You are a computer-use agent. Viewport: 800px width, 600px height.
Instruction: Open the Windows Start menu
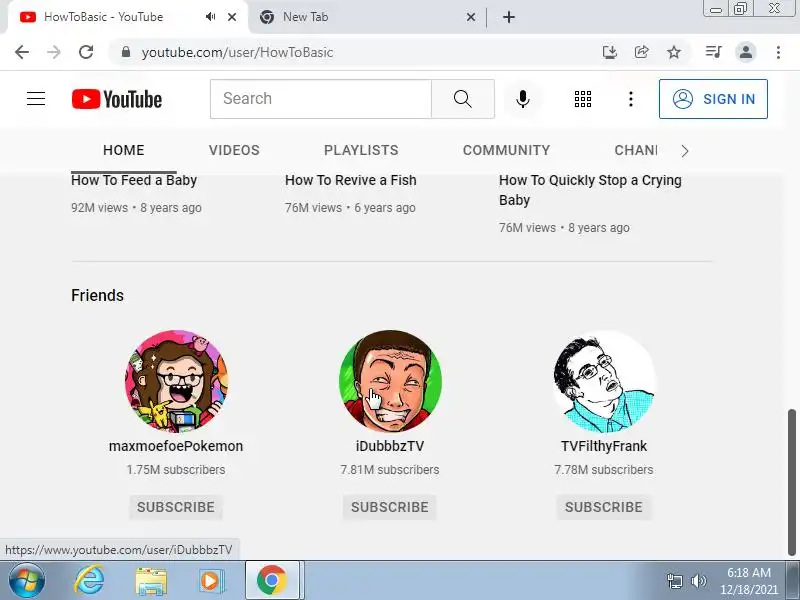click(27, 580)
